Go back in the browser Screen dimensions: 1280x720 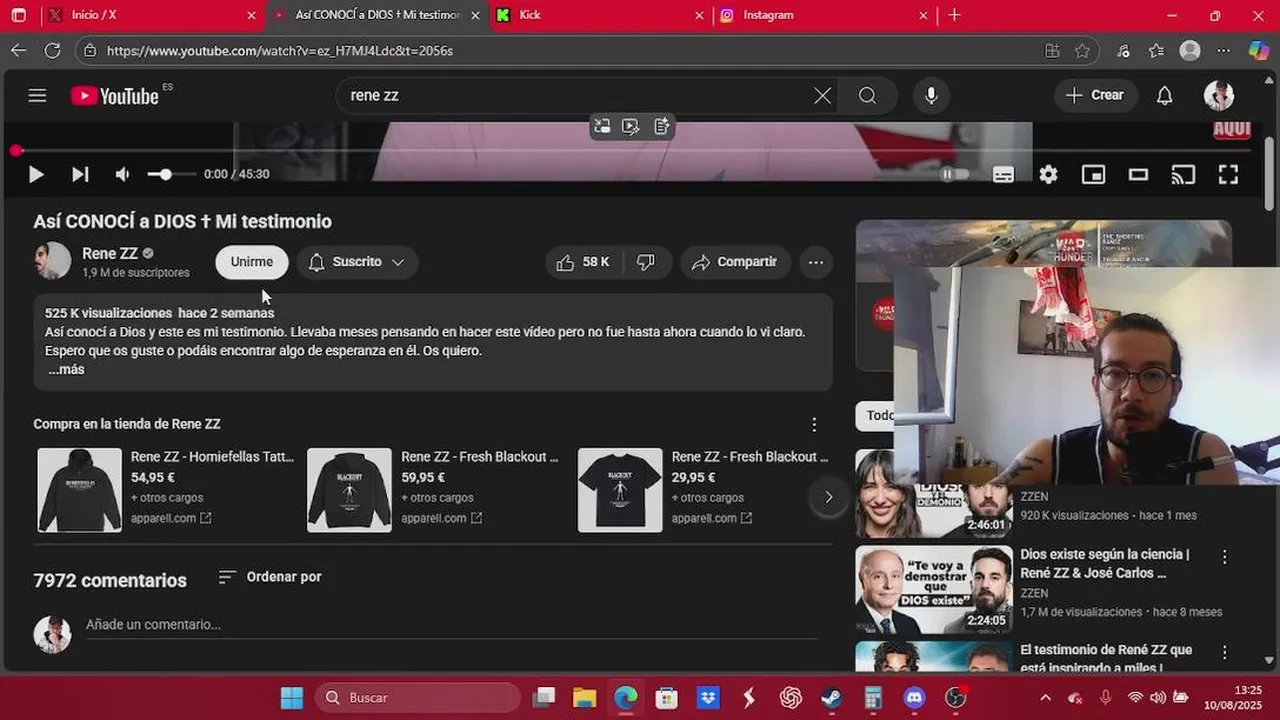click(x=19, y=50)
